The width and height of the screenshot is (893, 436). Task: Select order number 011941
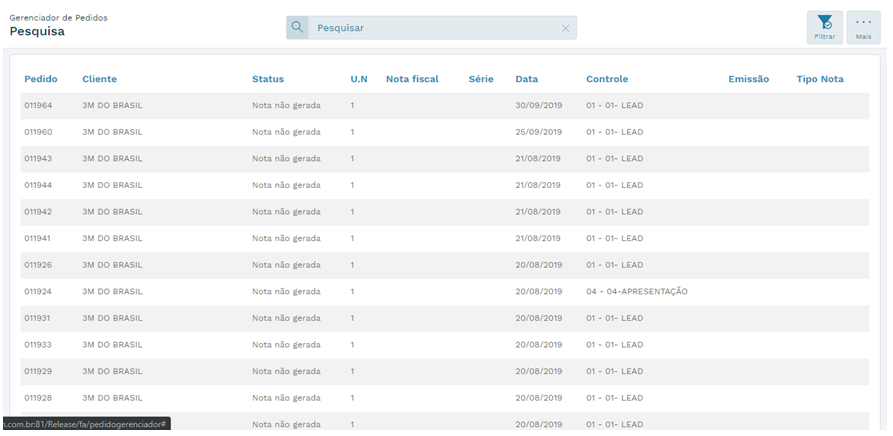[38, 238]
